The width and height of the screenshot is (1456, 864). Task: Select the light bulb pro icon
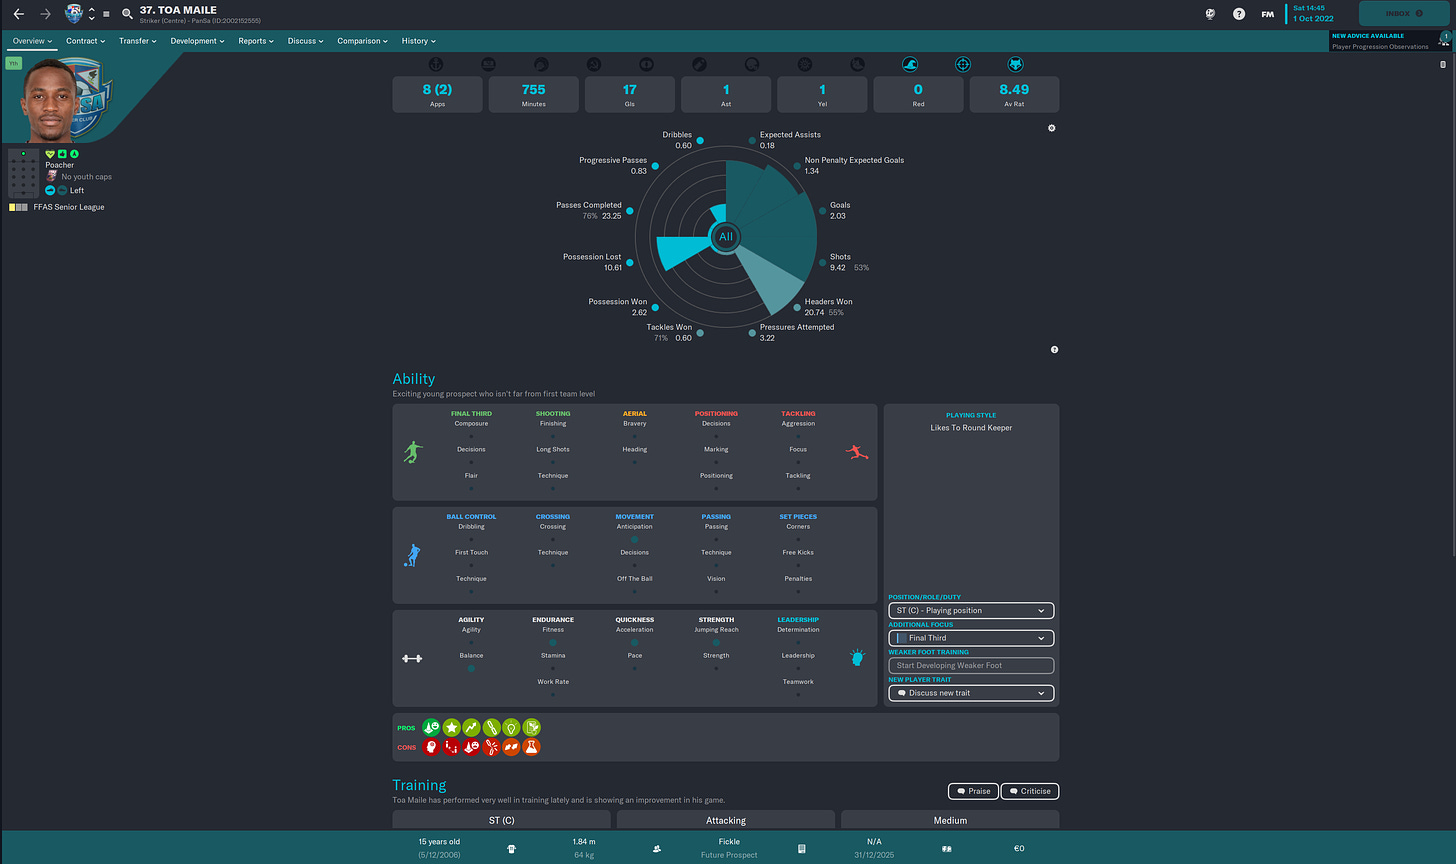coord(511,728)
